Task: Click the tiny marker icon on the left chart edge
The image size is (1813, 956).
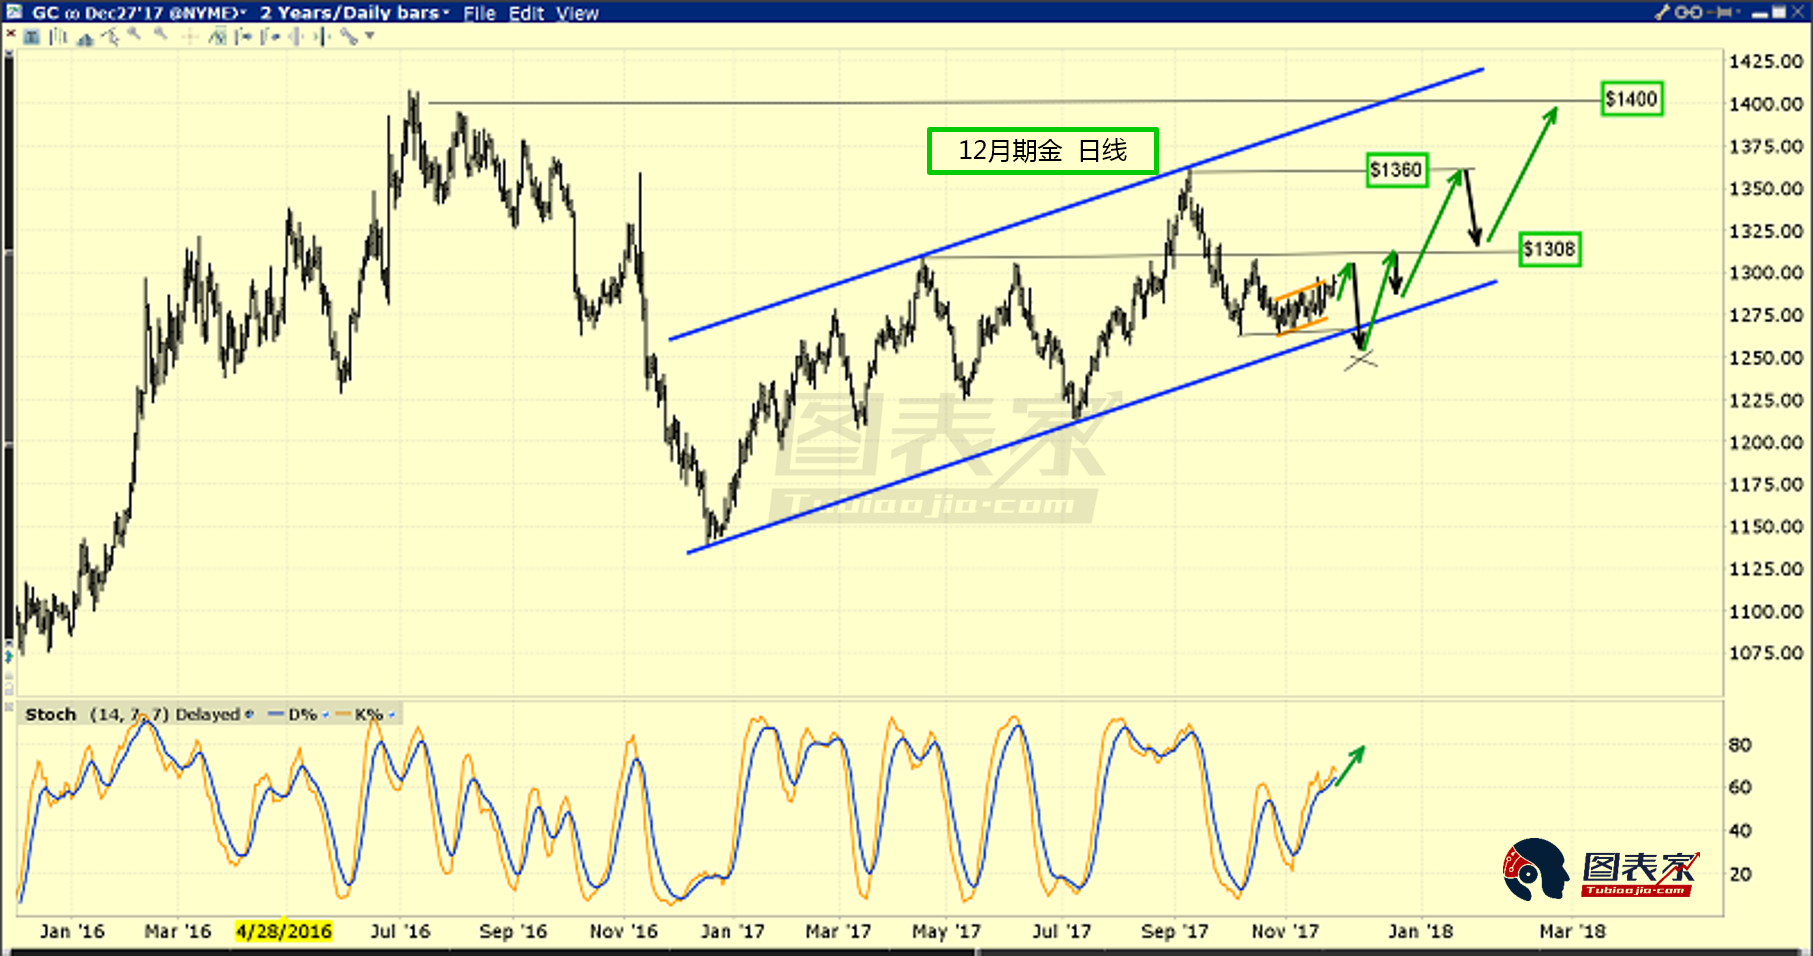Action: point(9,656)
